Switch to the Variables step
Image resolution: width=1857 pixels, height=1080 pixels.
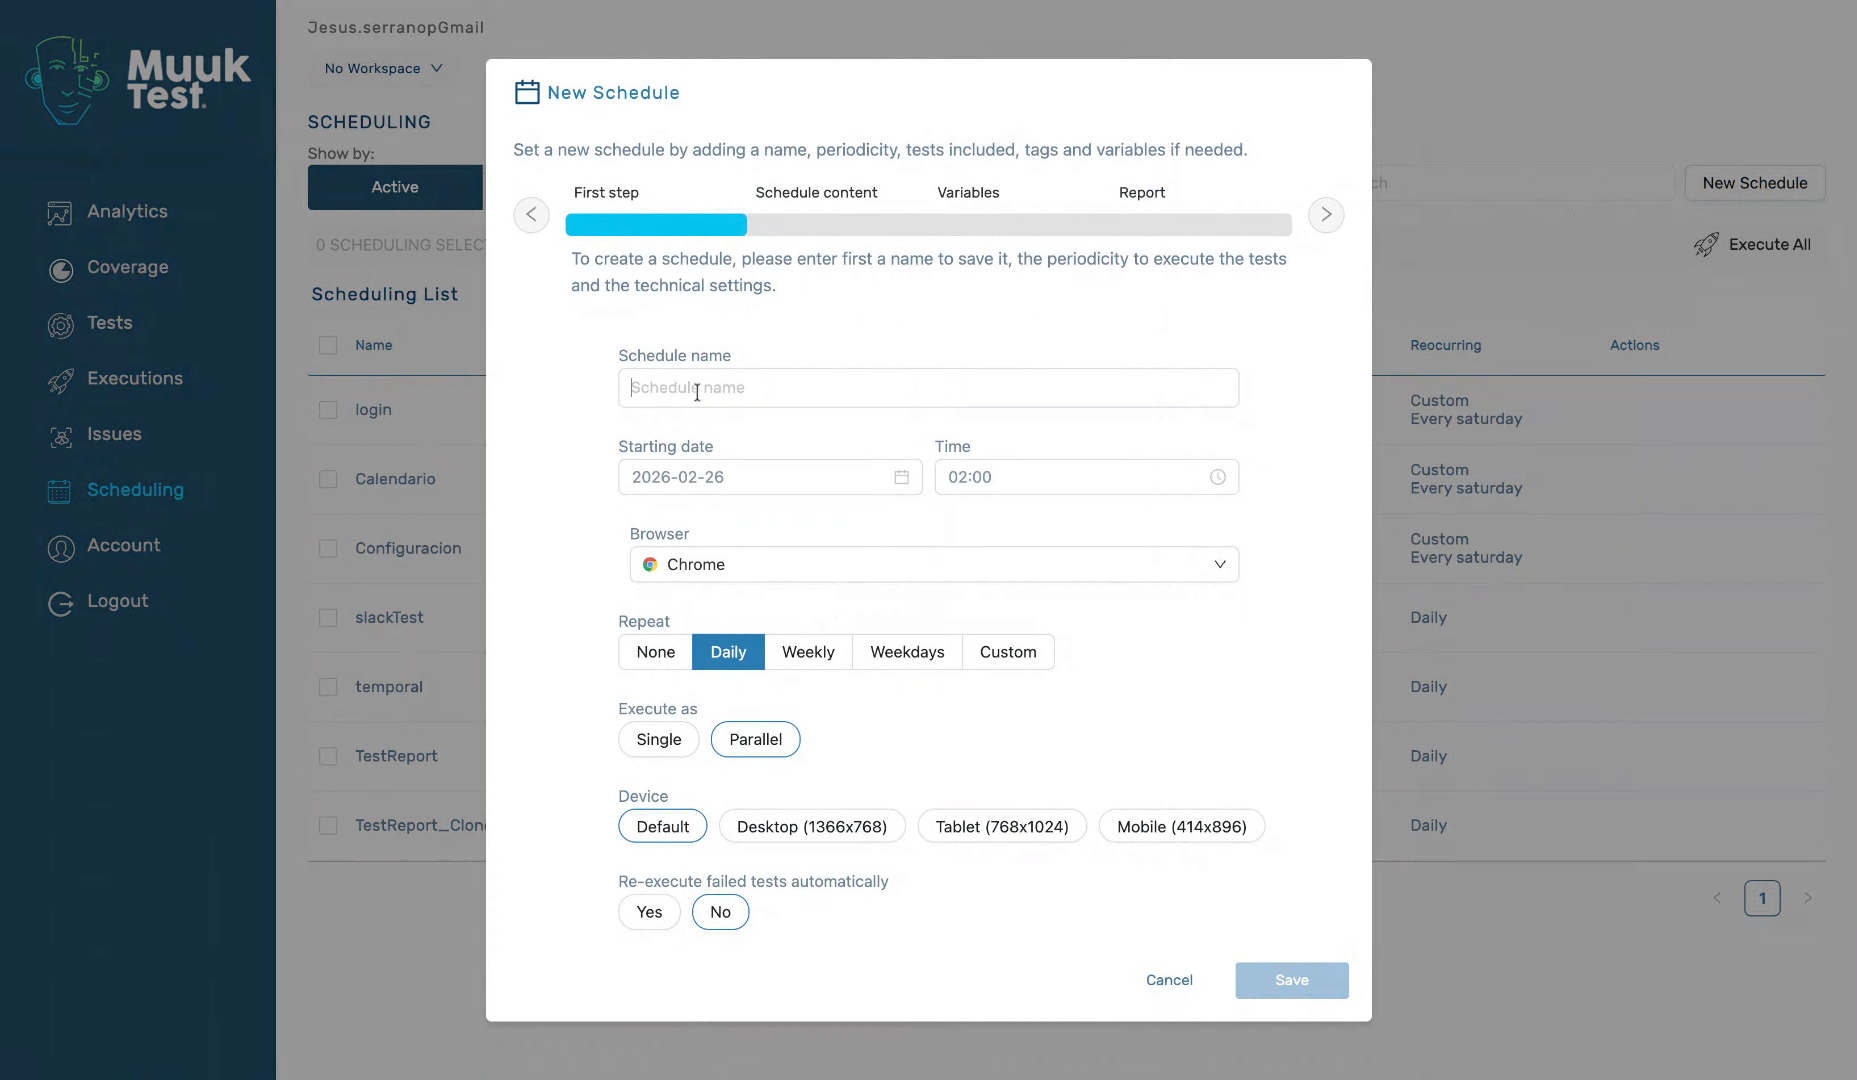click(x=967, y=192)
